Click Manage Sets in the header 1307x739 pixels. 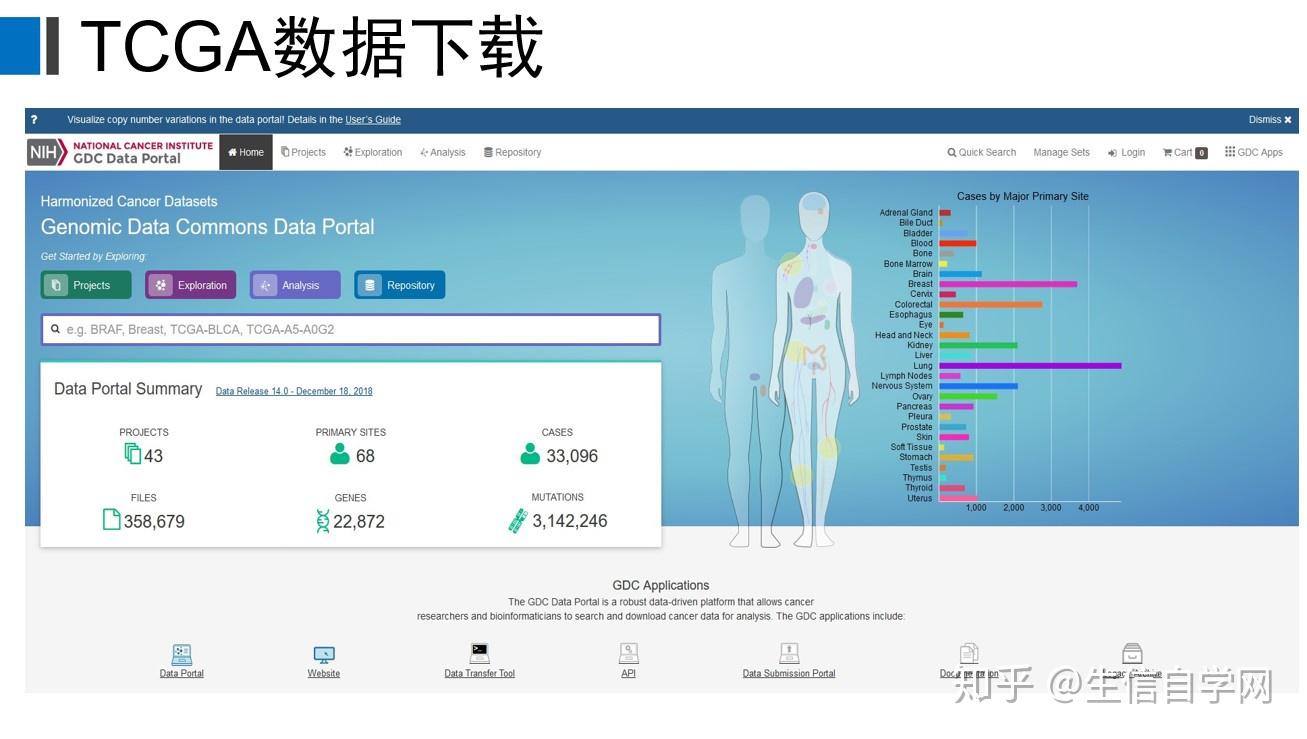pyautogui.click(x=1061, y=152)
